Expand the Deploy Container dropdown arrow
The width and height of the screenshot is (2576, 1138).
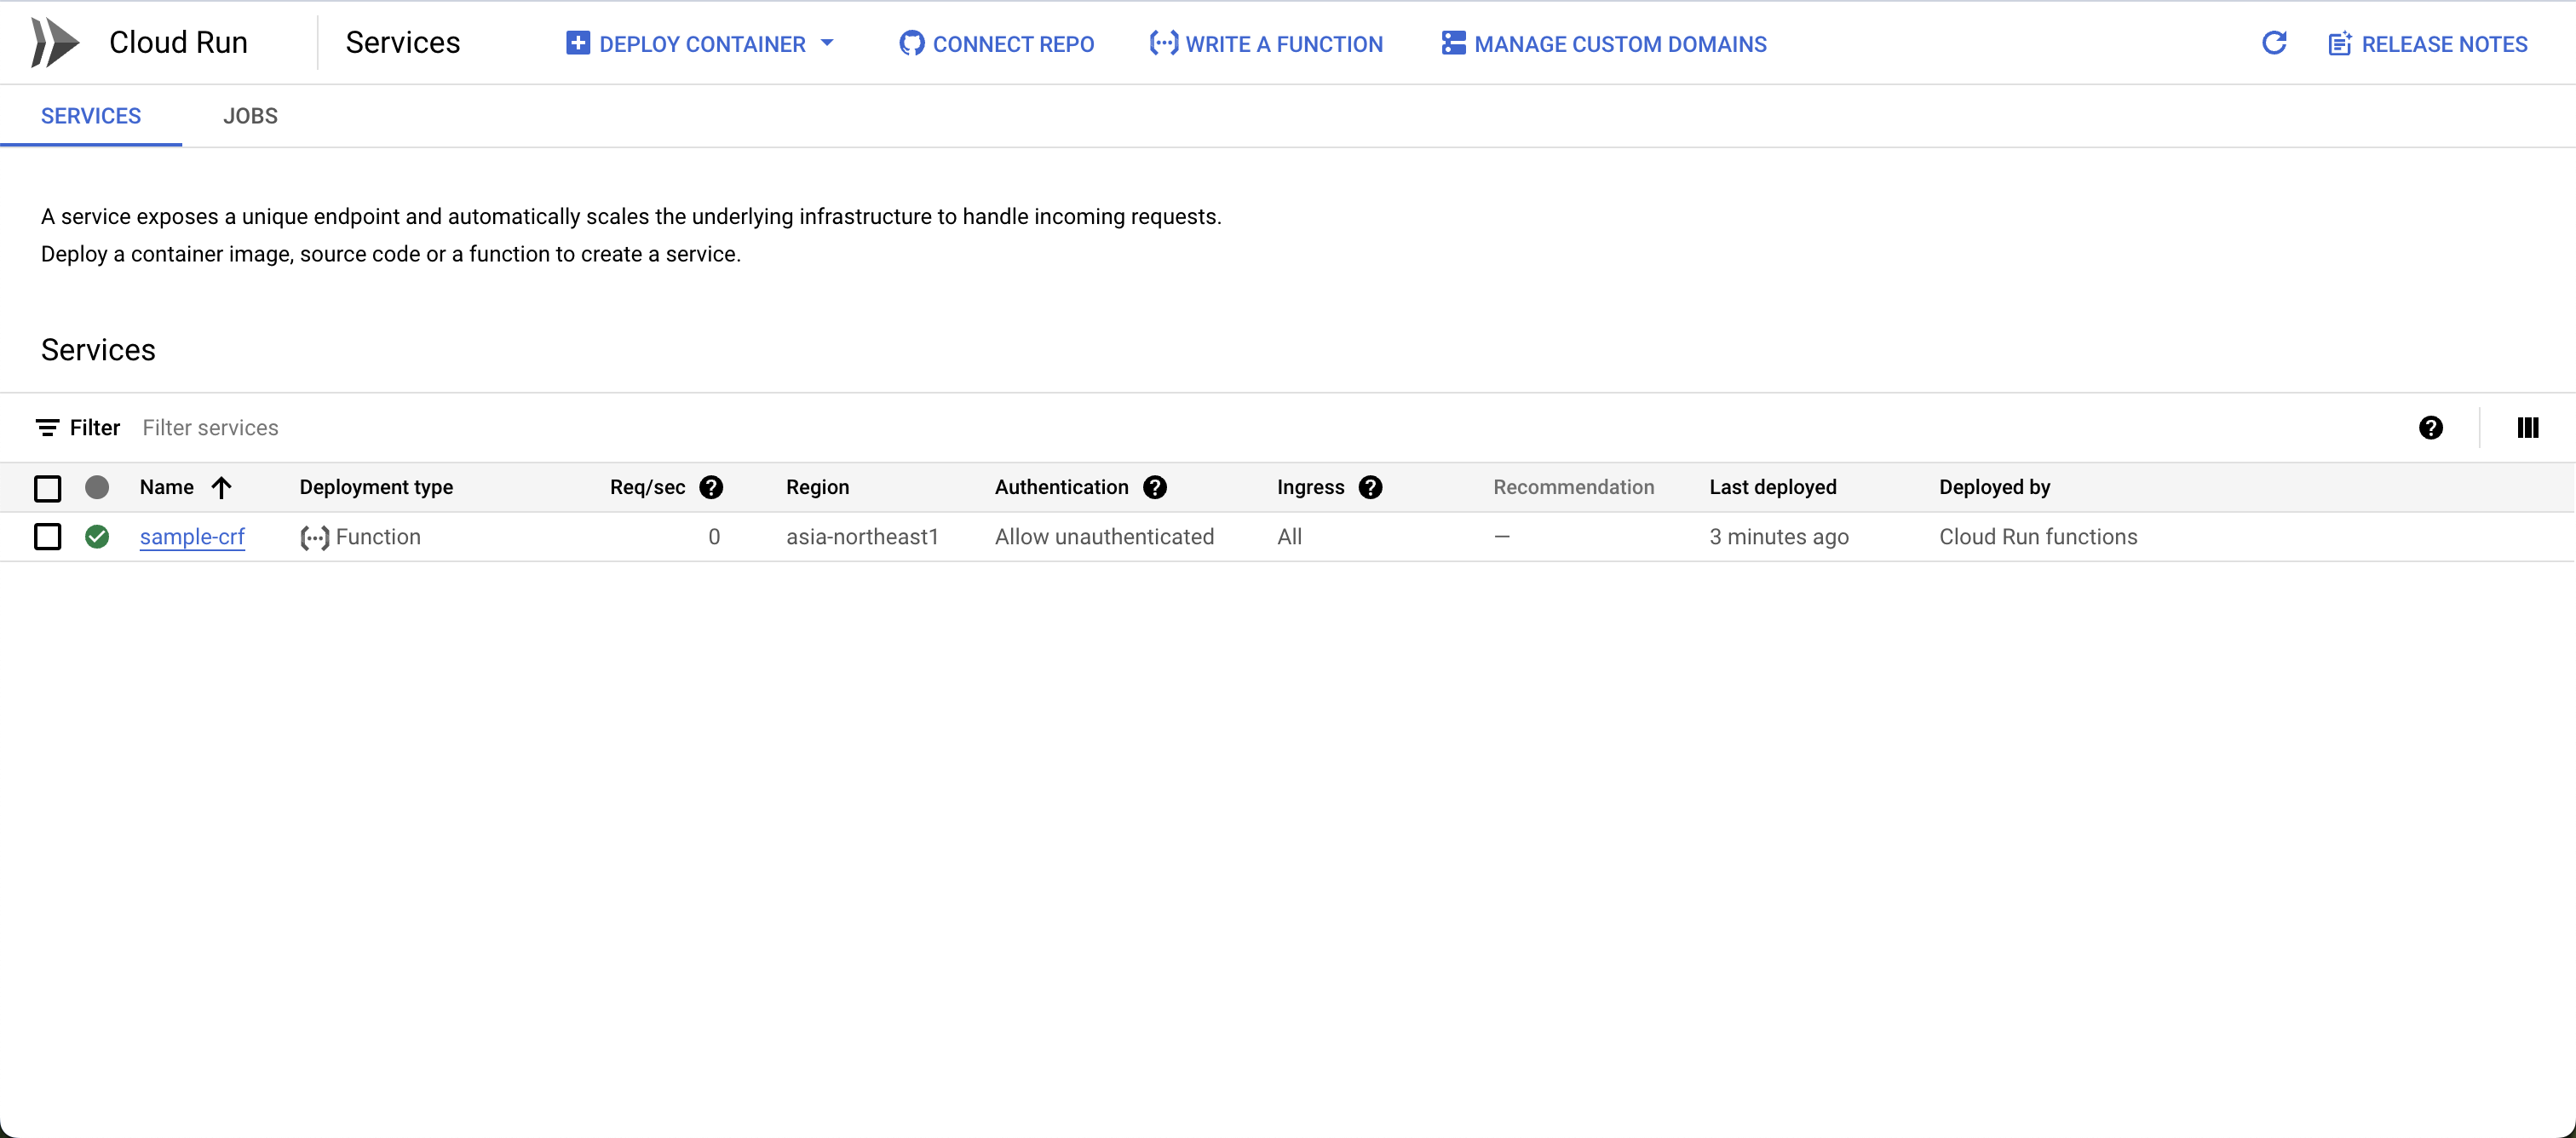pos(827,43)
